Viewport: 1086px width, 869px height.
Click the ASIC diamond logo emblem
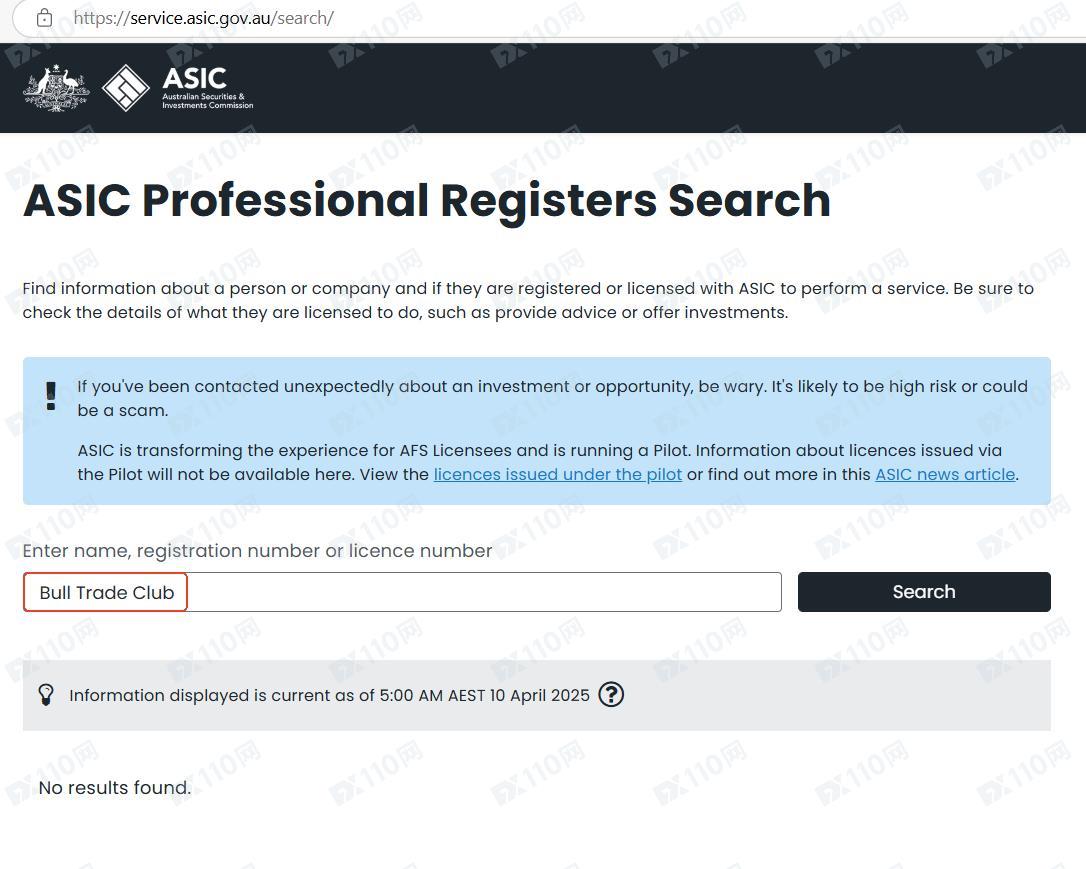(x=126, y=88)
